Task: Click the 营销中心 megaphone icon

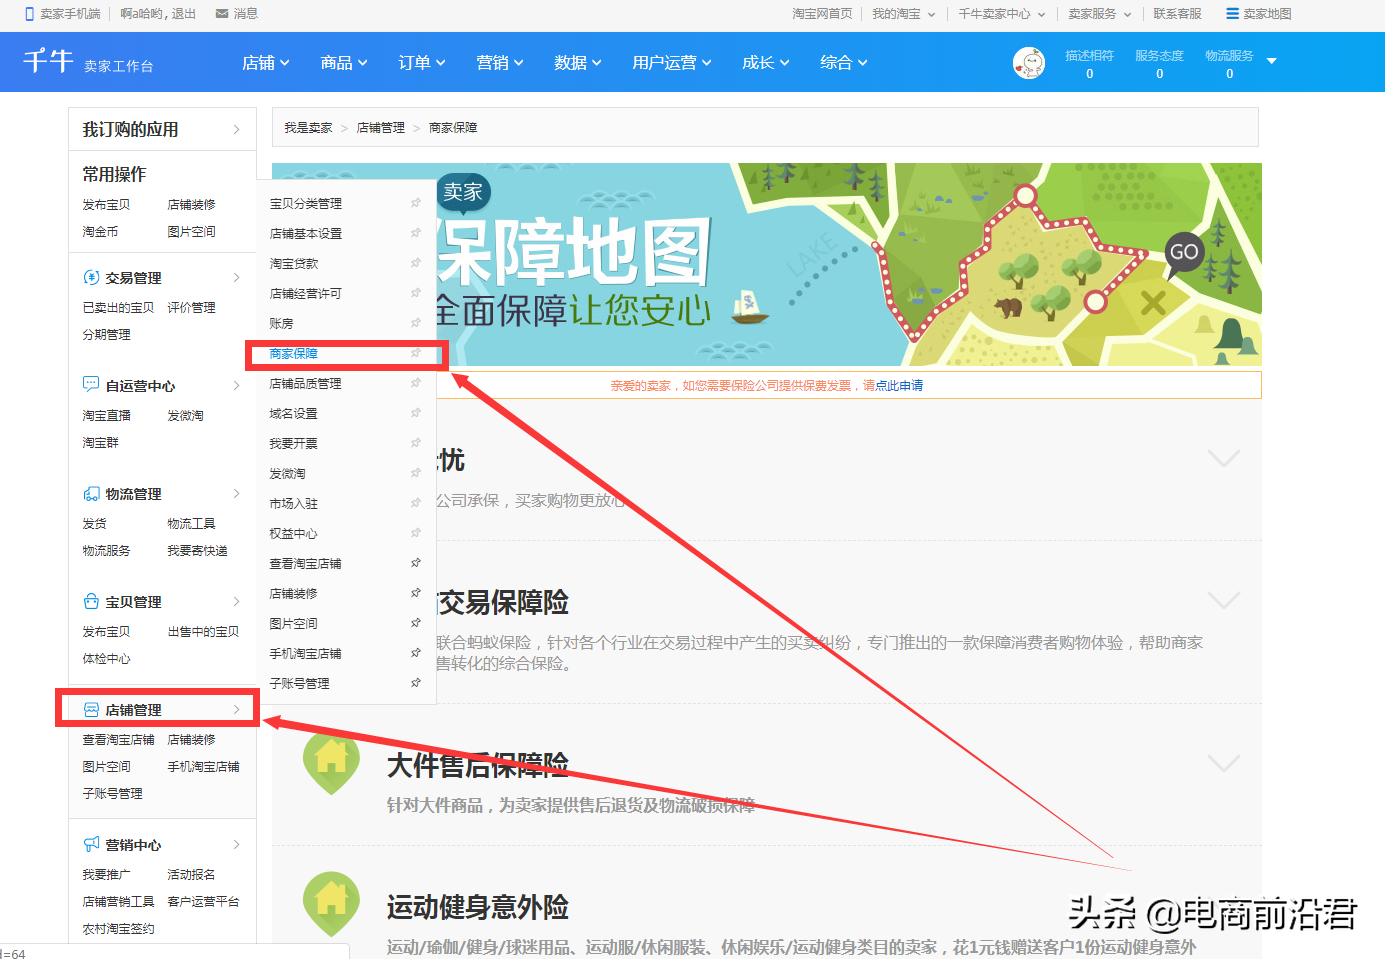Action: coord(91,844)
